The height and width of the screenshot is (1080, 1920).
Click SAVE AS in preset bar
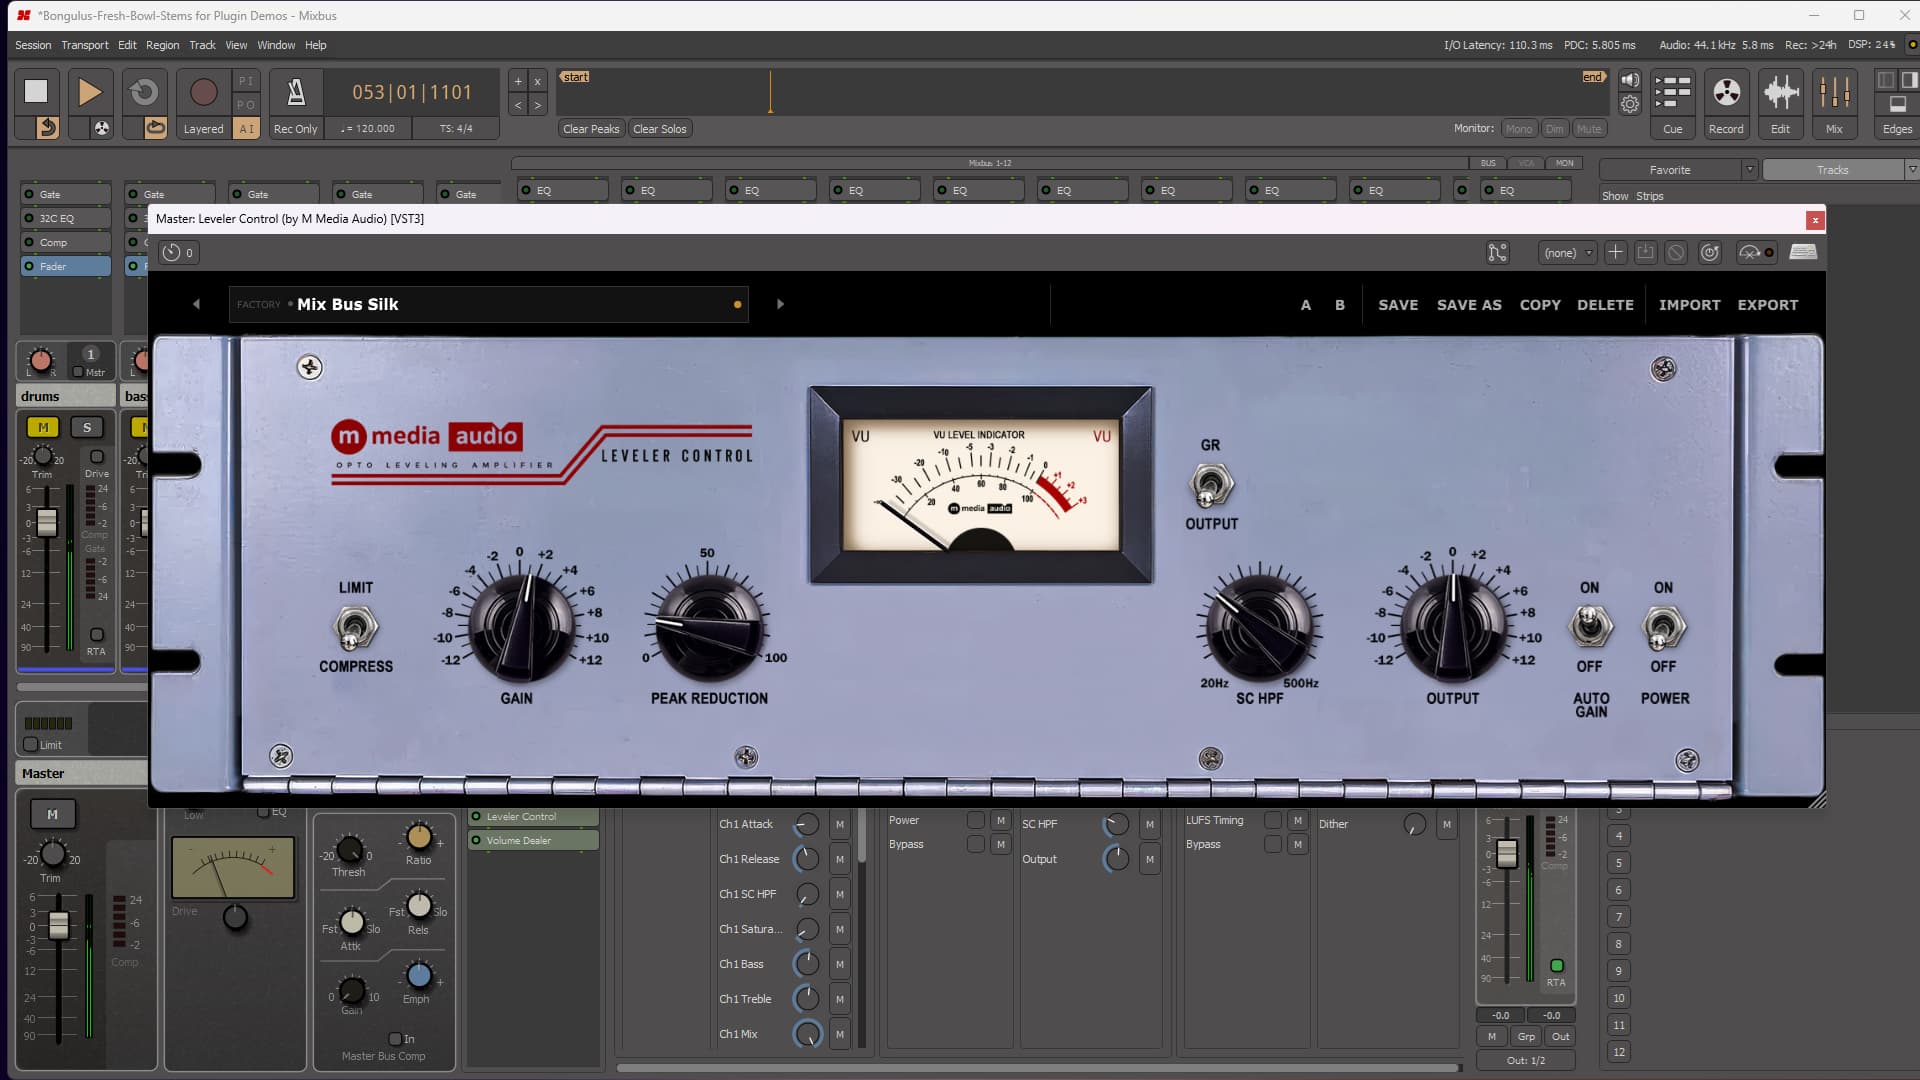point(1469,305)
